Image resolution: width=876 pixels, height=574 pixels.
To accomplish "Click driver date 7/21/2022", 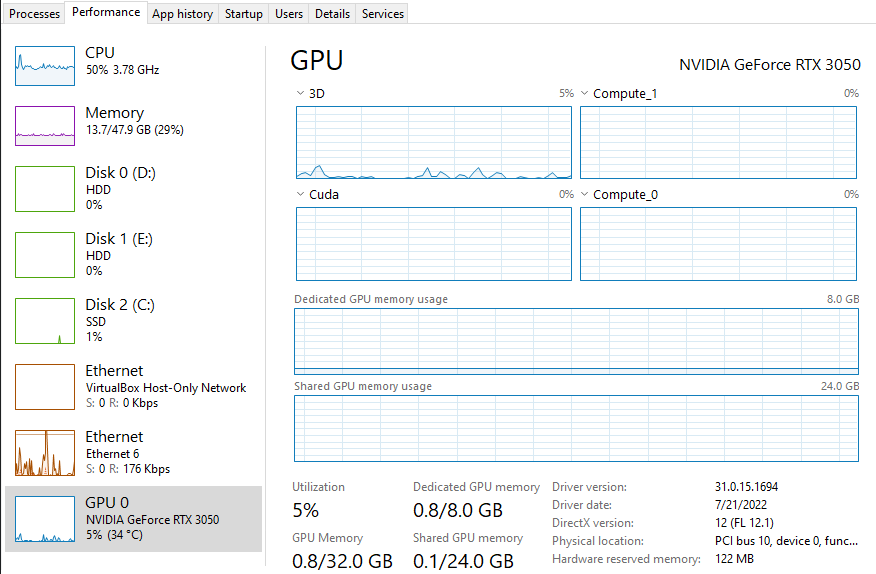I will click(741, 505).
